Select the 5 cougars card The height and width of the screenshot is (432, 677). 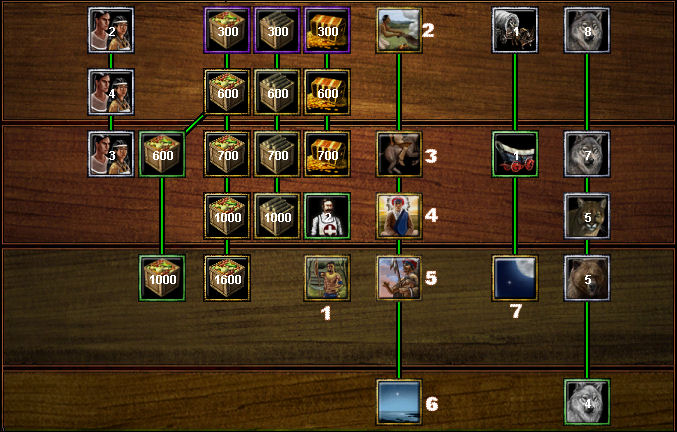(587, 216)
